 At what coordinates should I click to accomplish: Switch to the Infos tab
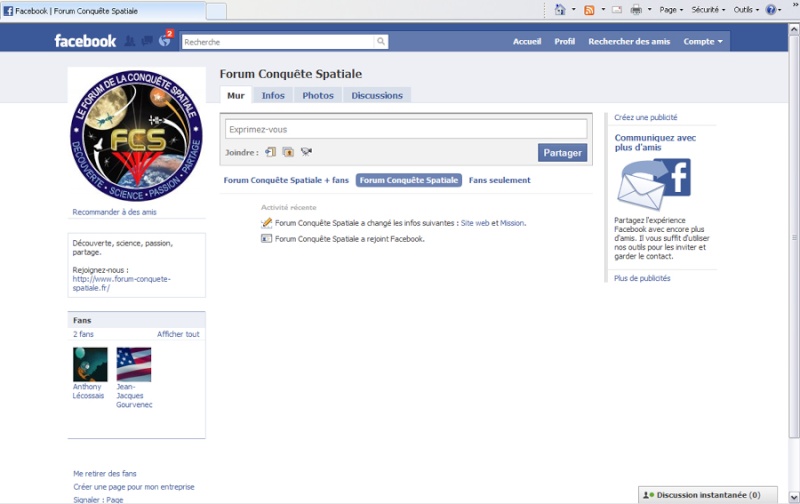coord(273,95)
